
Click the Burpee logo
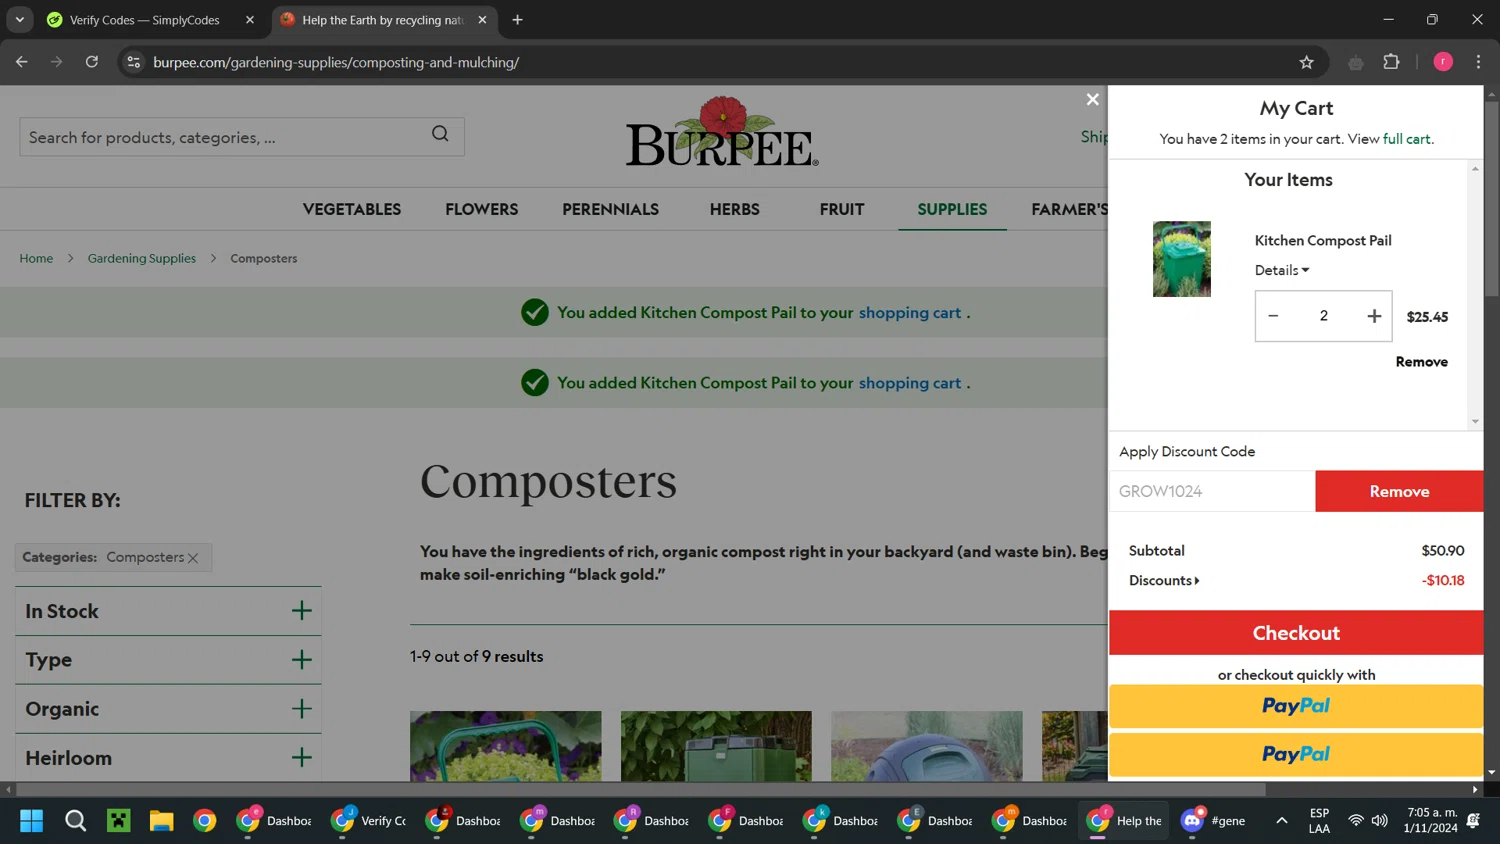tap(722, 132)
